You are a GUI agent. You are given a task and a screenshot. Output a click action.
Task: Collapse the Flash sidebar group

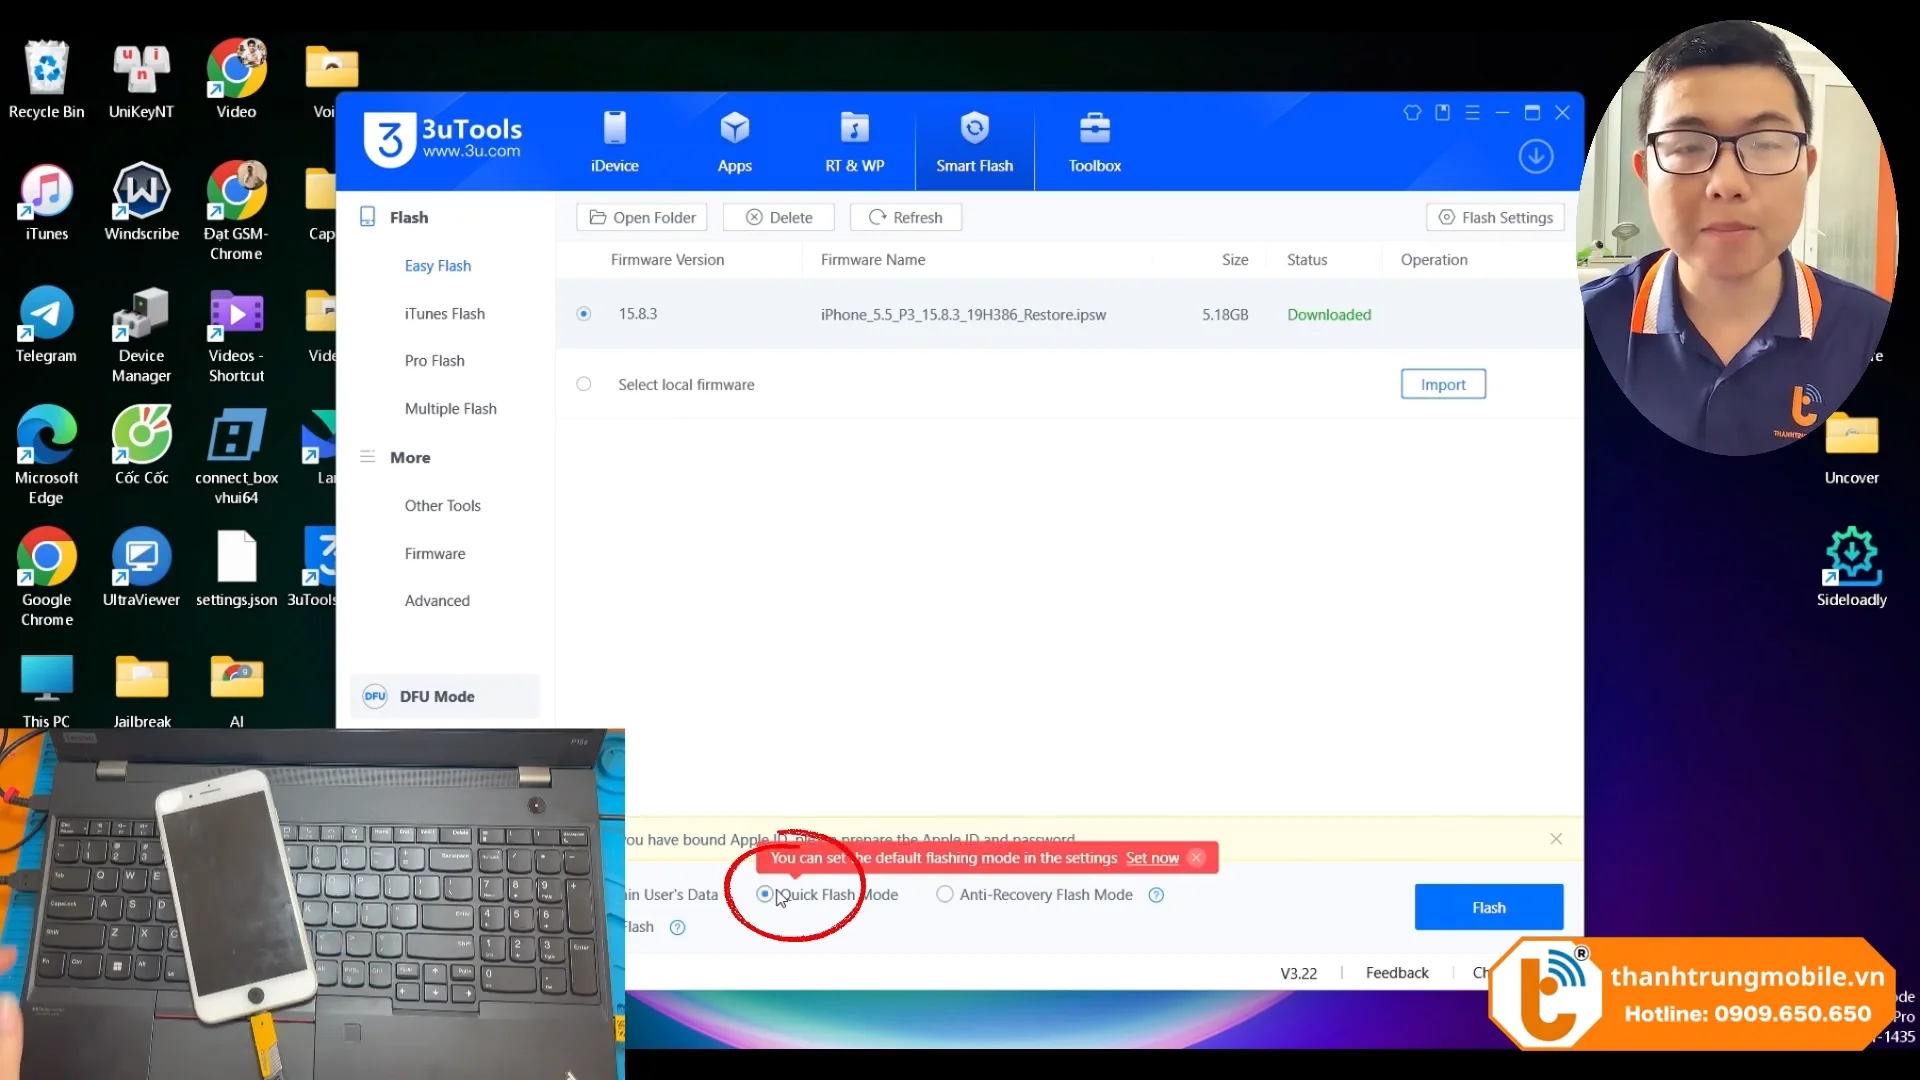point(408,217)
